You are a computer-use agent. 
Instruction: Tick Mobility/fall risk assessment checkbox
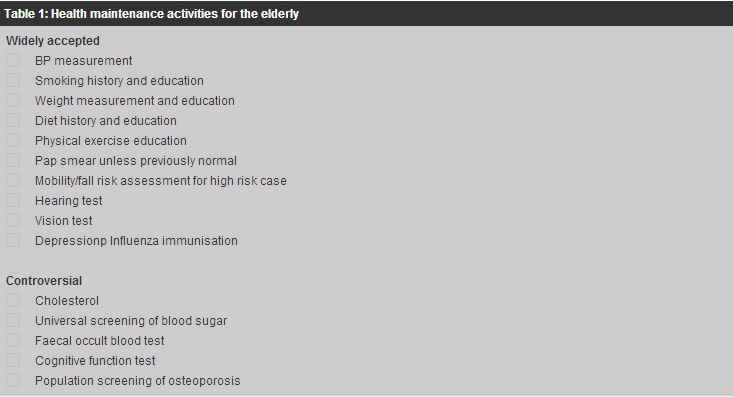tap(13, 180)
